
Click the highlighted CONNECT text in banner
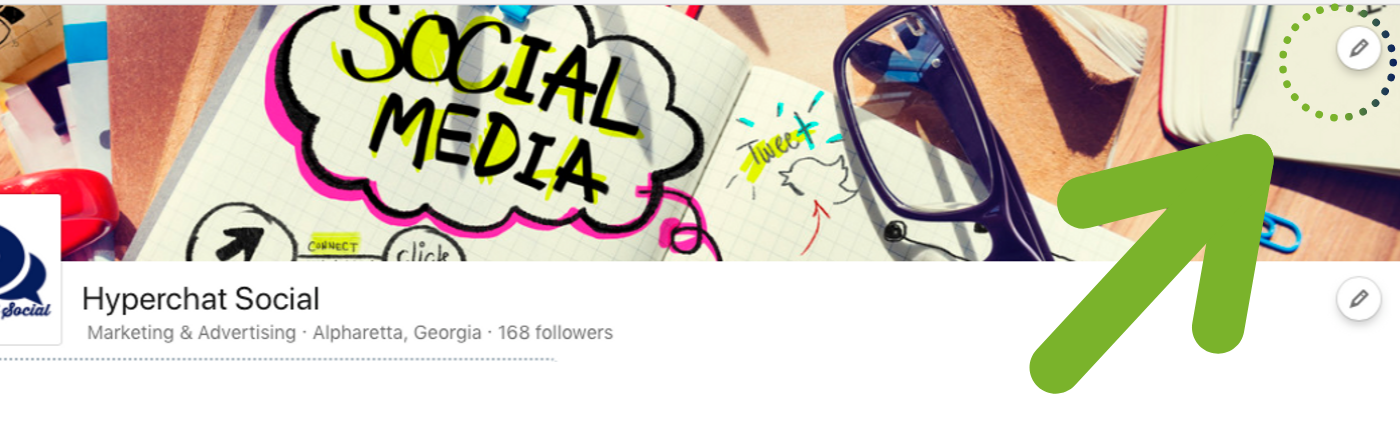click(x=333, y=245)
